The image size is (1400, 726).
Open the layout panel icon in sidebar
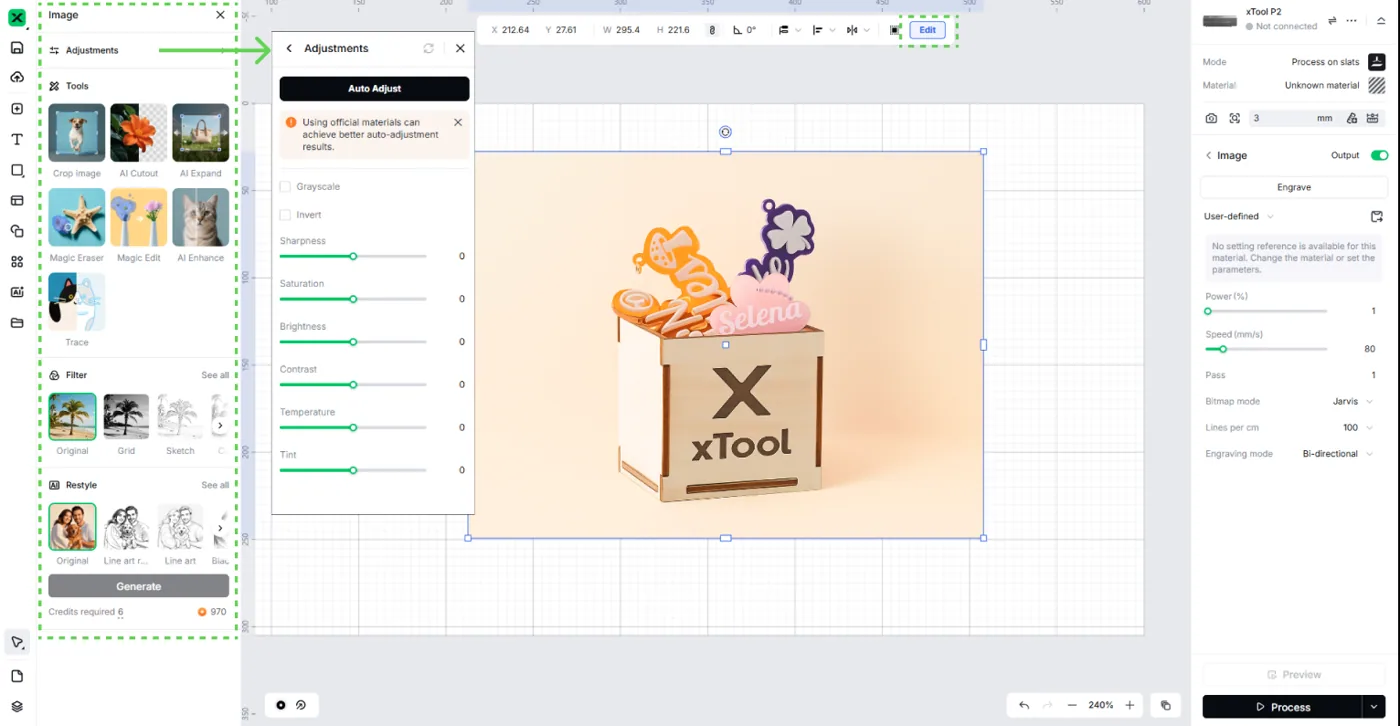[17, 201]
